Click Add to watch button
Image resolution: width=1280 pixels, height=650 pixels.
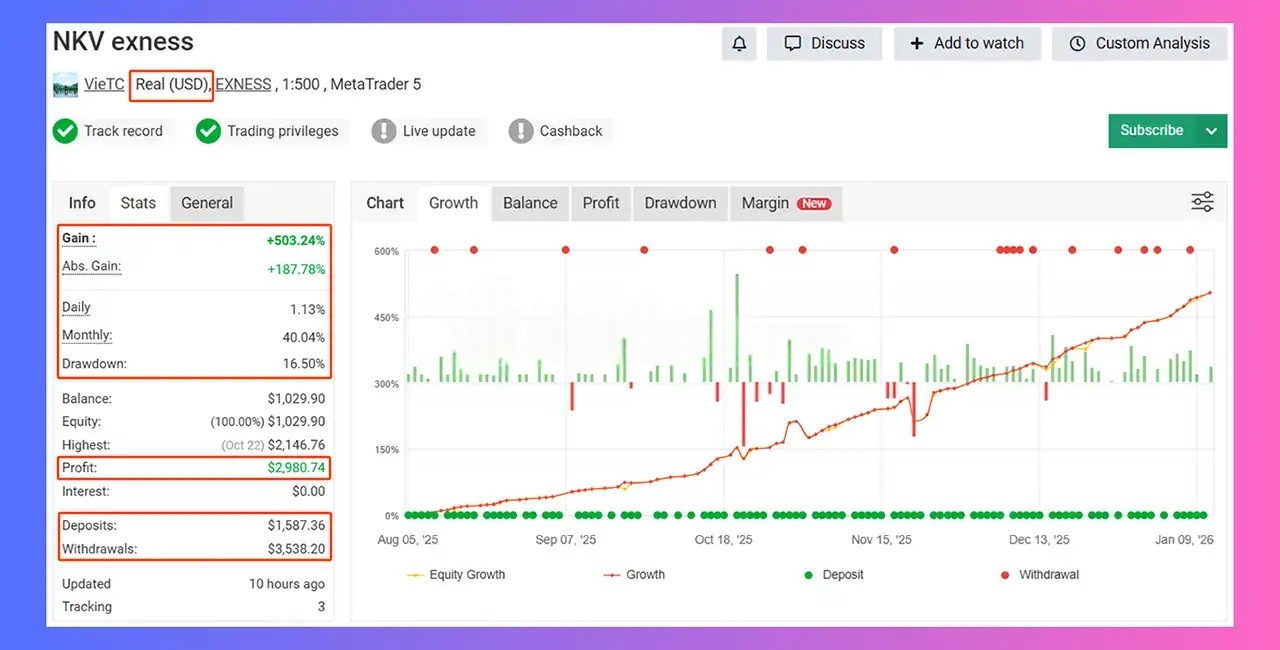pos(967,43)
